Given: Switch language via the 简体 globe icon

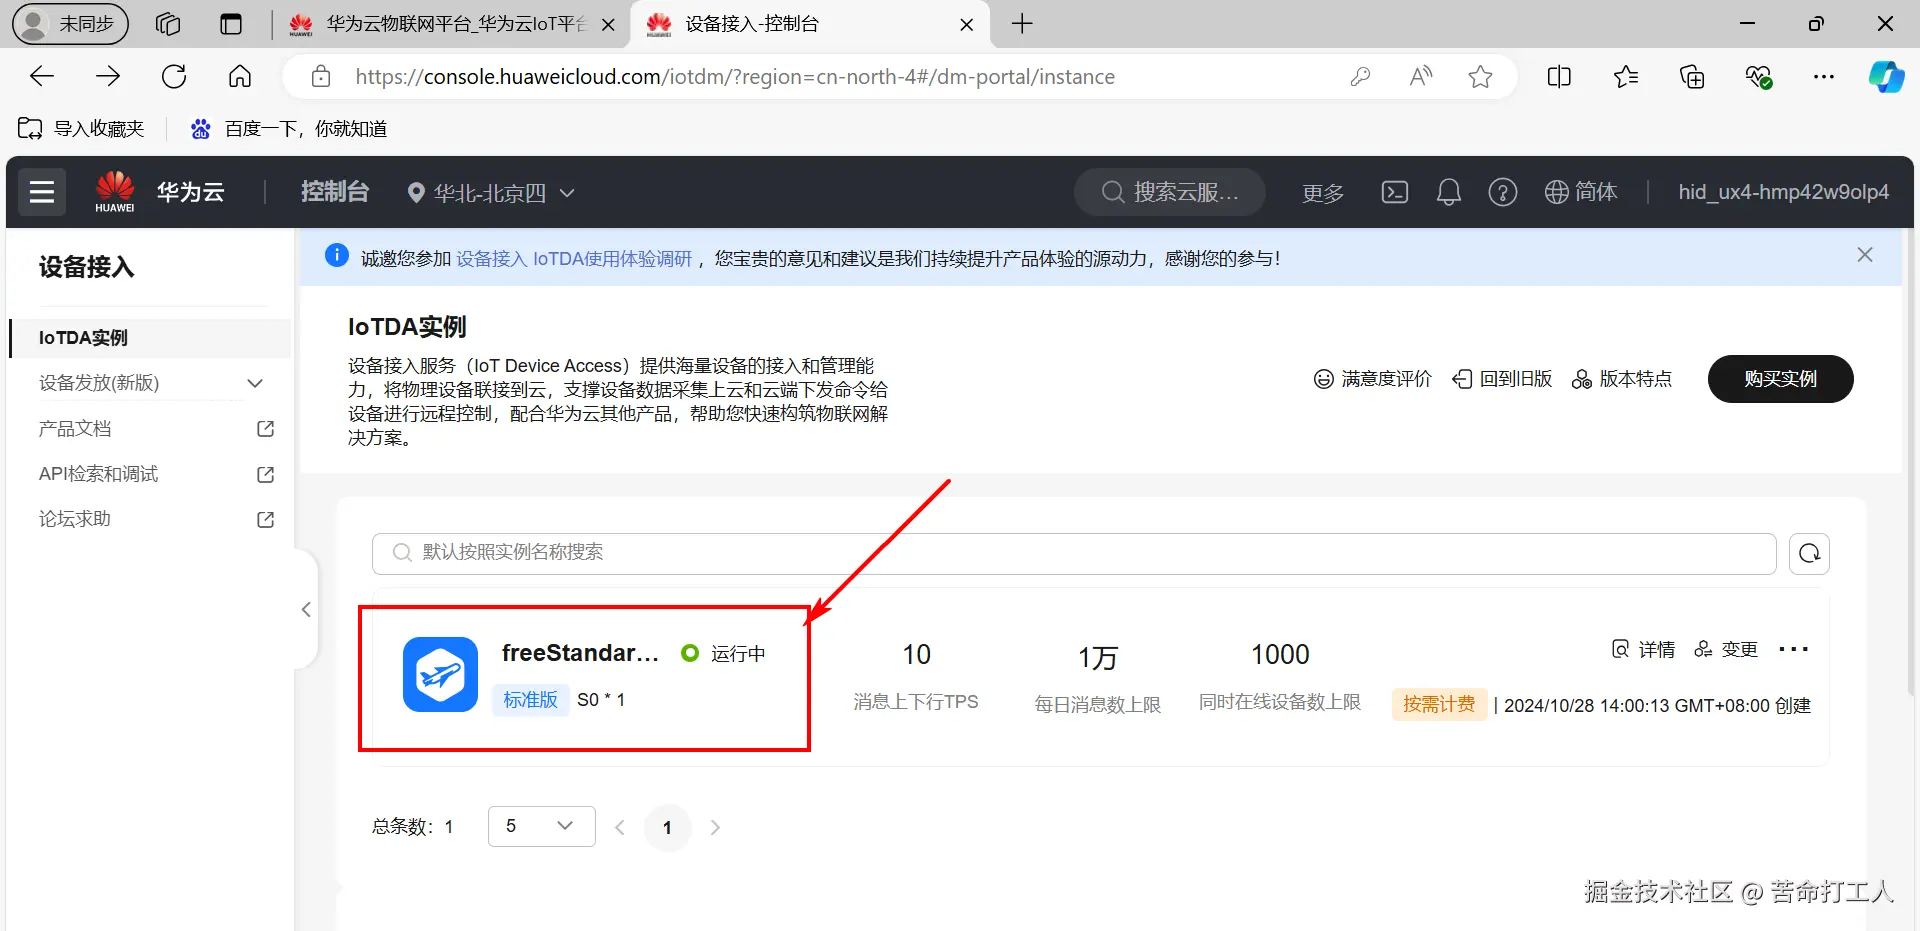Looking at the screenshot, I should click(1580, 192).
